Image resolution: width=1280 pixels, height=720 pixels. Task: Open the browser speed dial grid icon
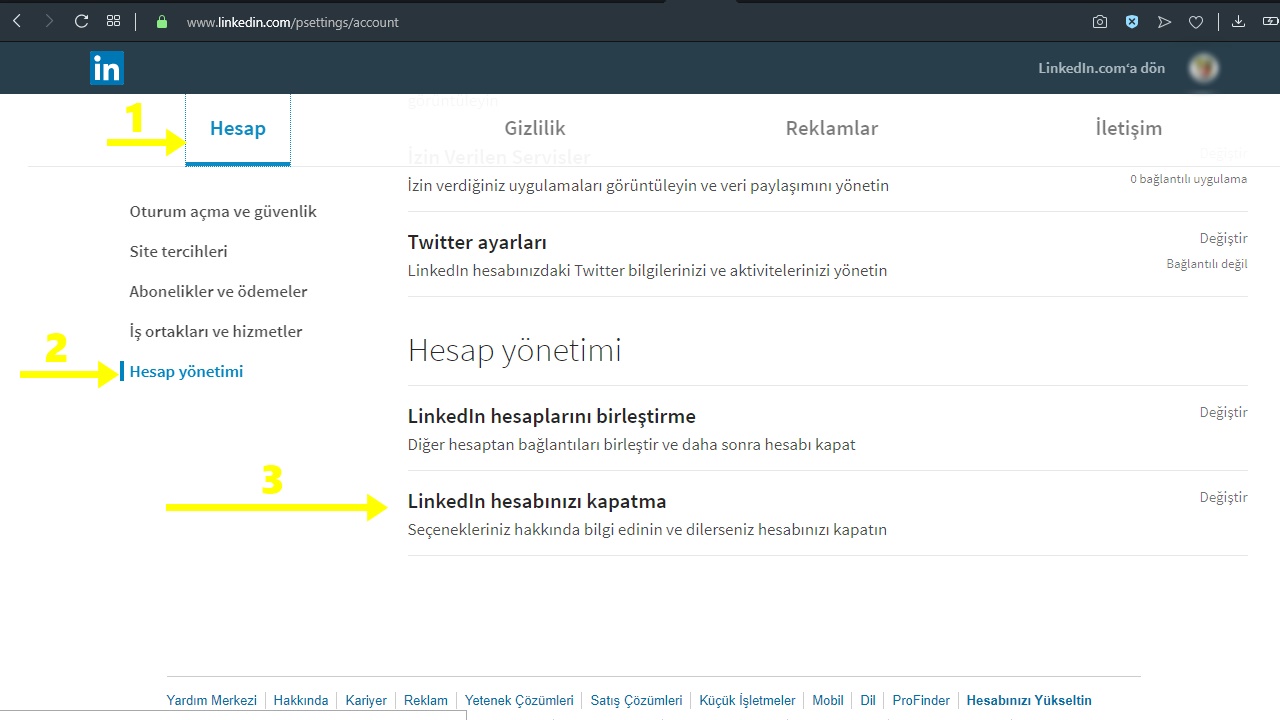(113, 21)
